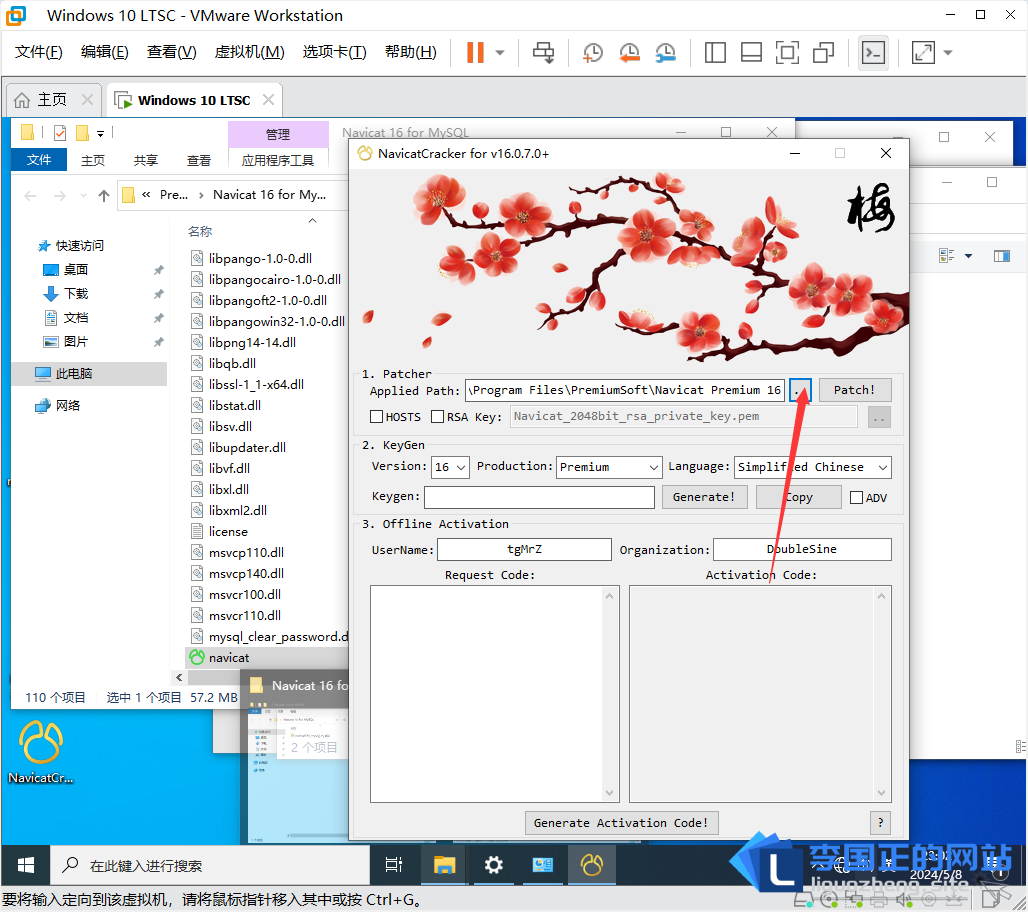This screenshot has height=912, width=1028.
Task: Click the Windows taskbar search box
Action: pos(210,865)
